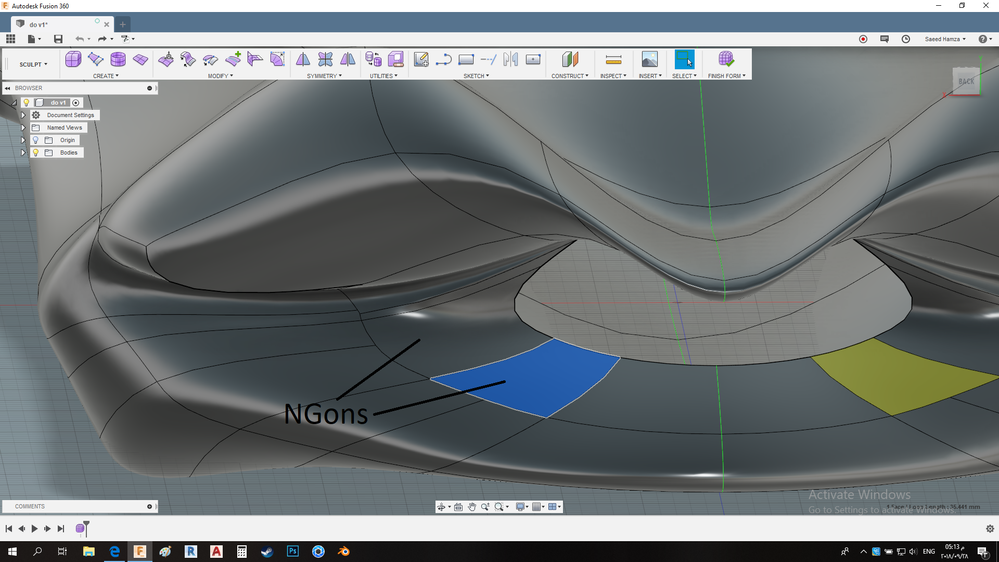Select the Mirror Internal symmetry tool

[303, 59]
